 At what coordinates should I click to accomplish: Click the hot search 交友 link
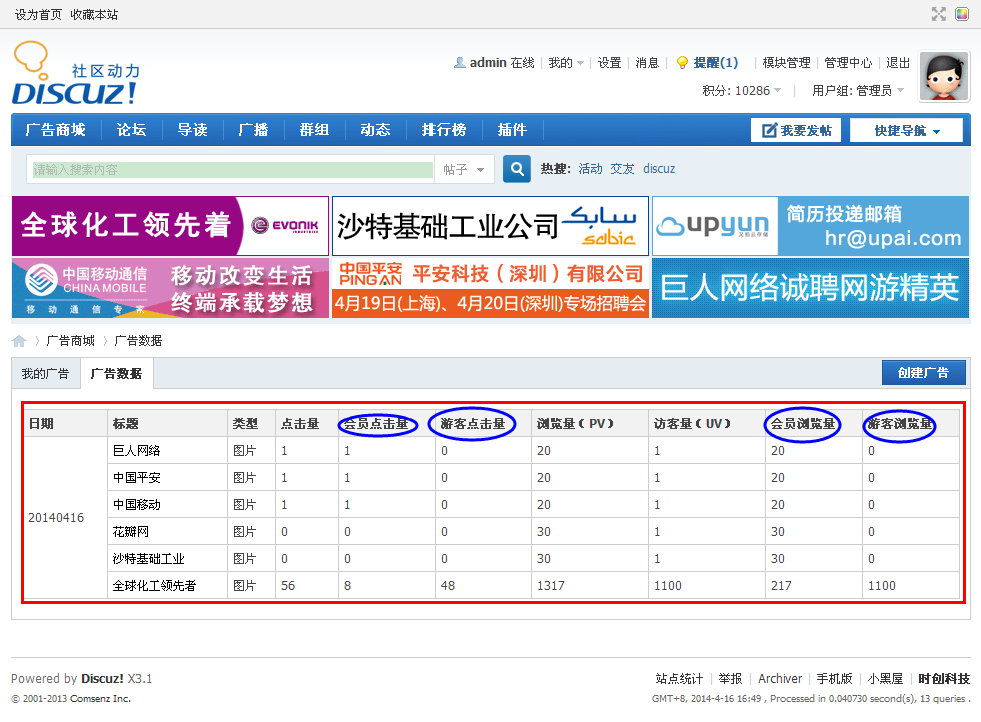point(623,169)
